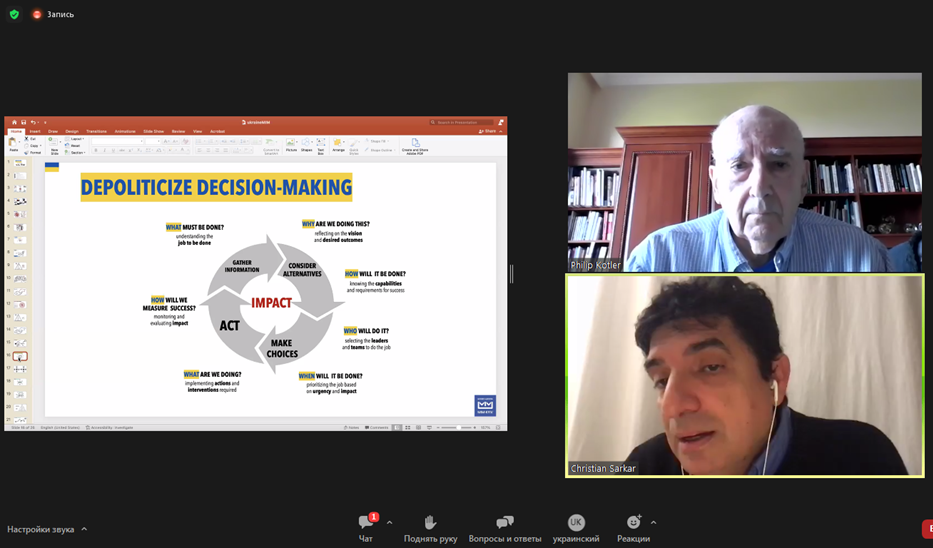Expand the Настройки звука audio settings arrow
This screenshot has width=933, height=548.
pos(84,529)
